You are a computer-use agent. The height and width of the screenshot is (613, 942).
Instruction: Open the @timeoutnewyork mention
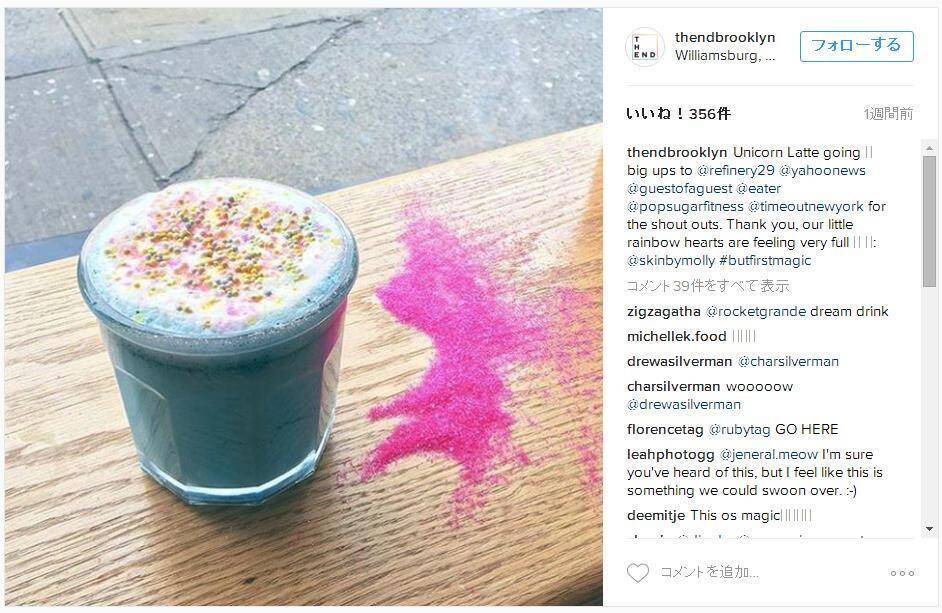[x=805, y=207]
